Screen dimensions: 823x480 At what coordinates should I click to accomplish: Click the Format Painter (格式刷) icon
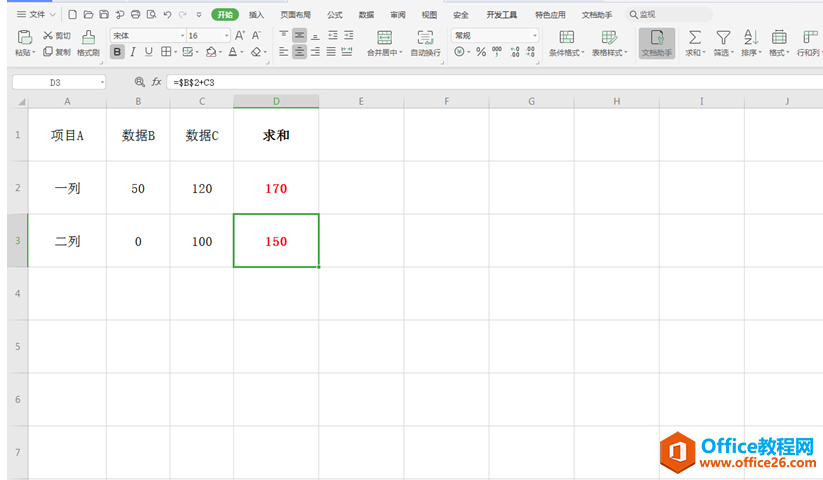tap(88, 36)
